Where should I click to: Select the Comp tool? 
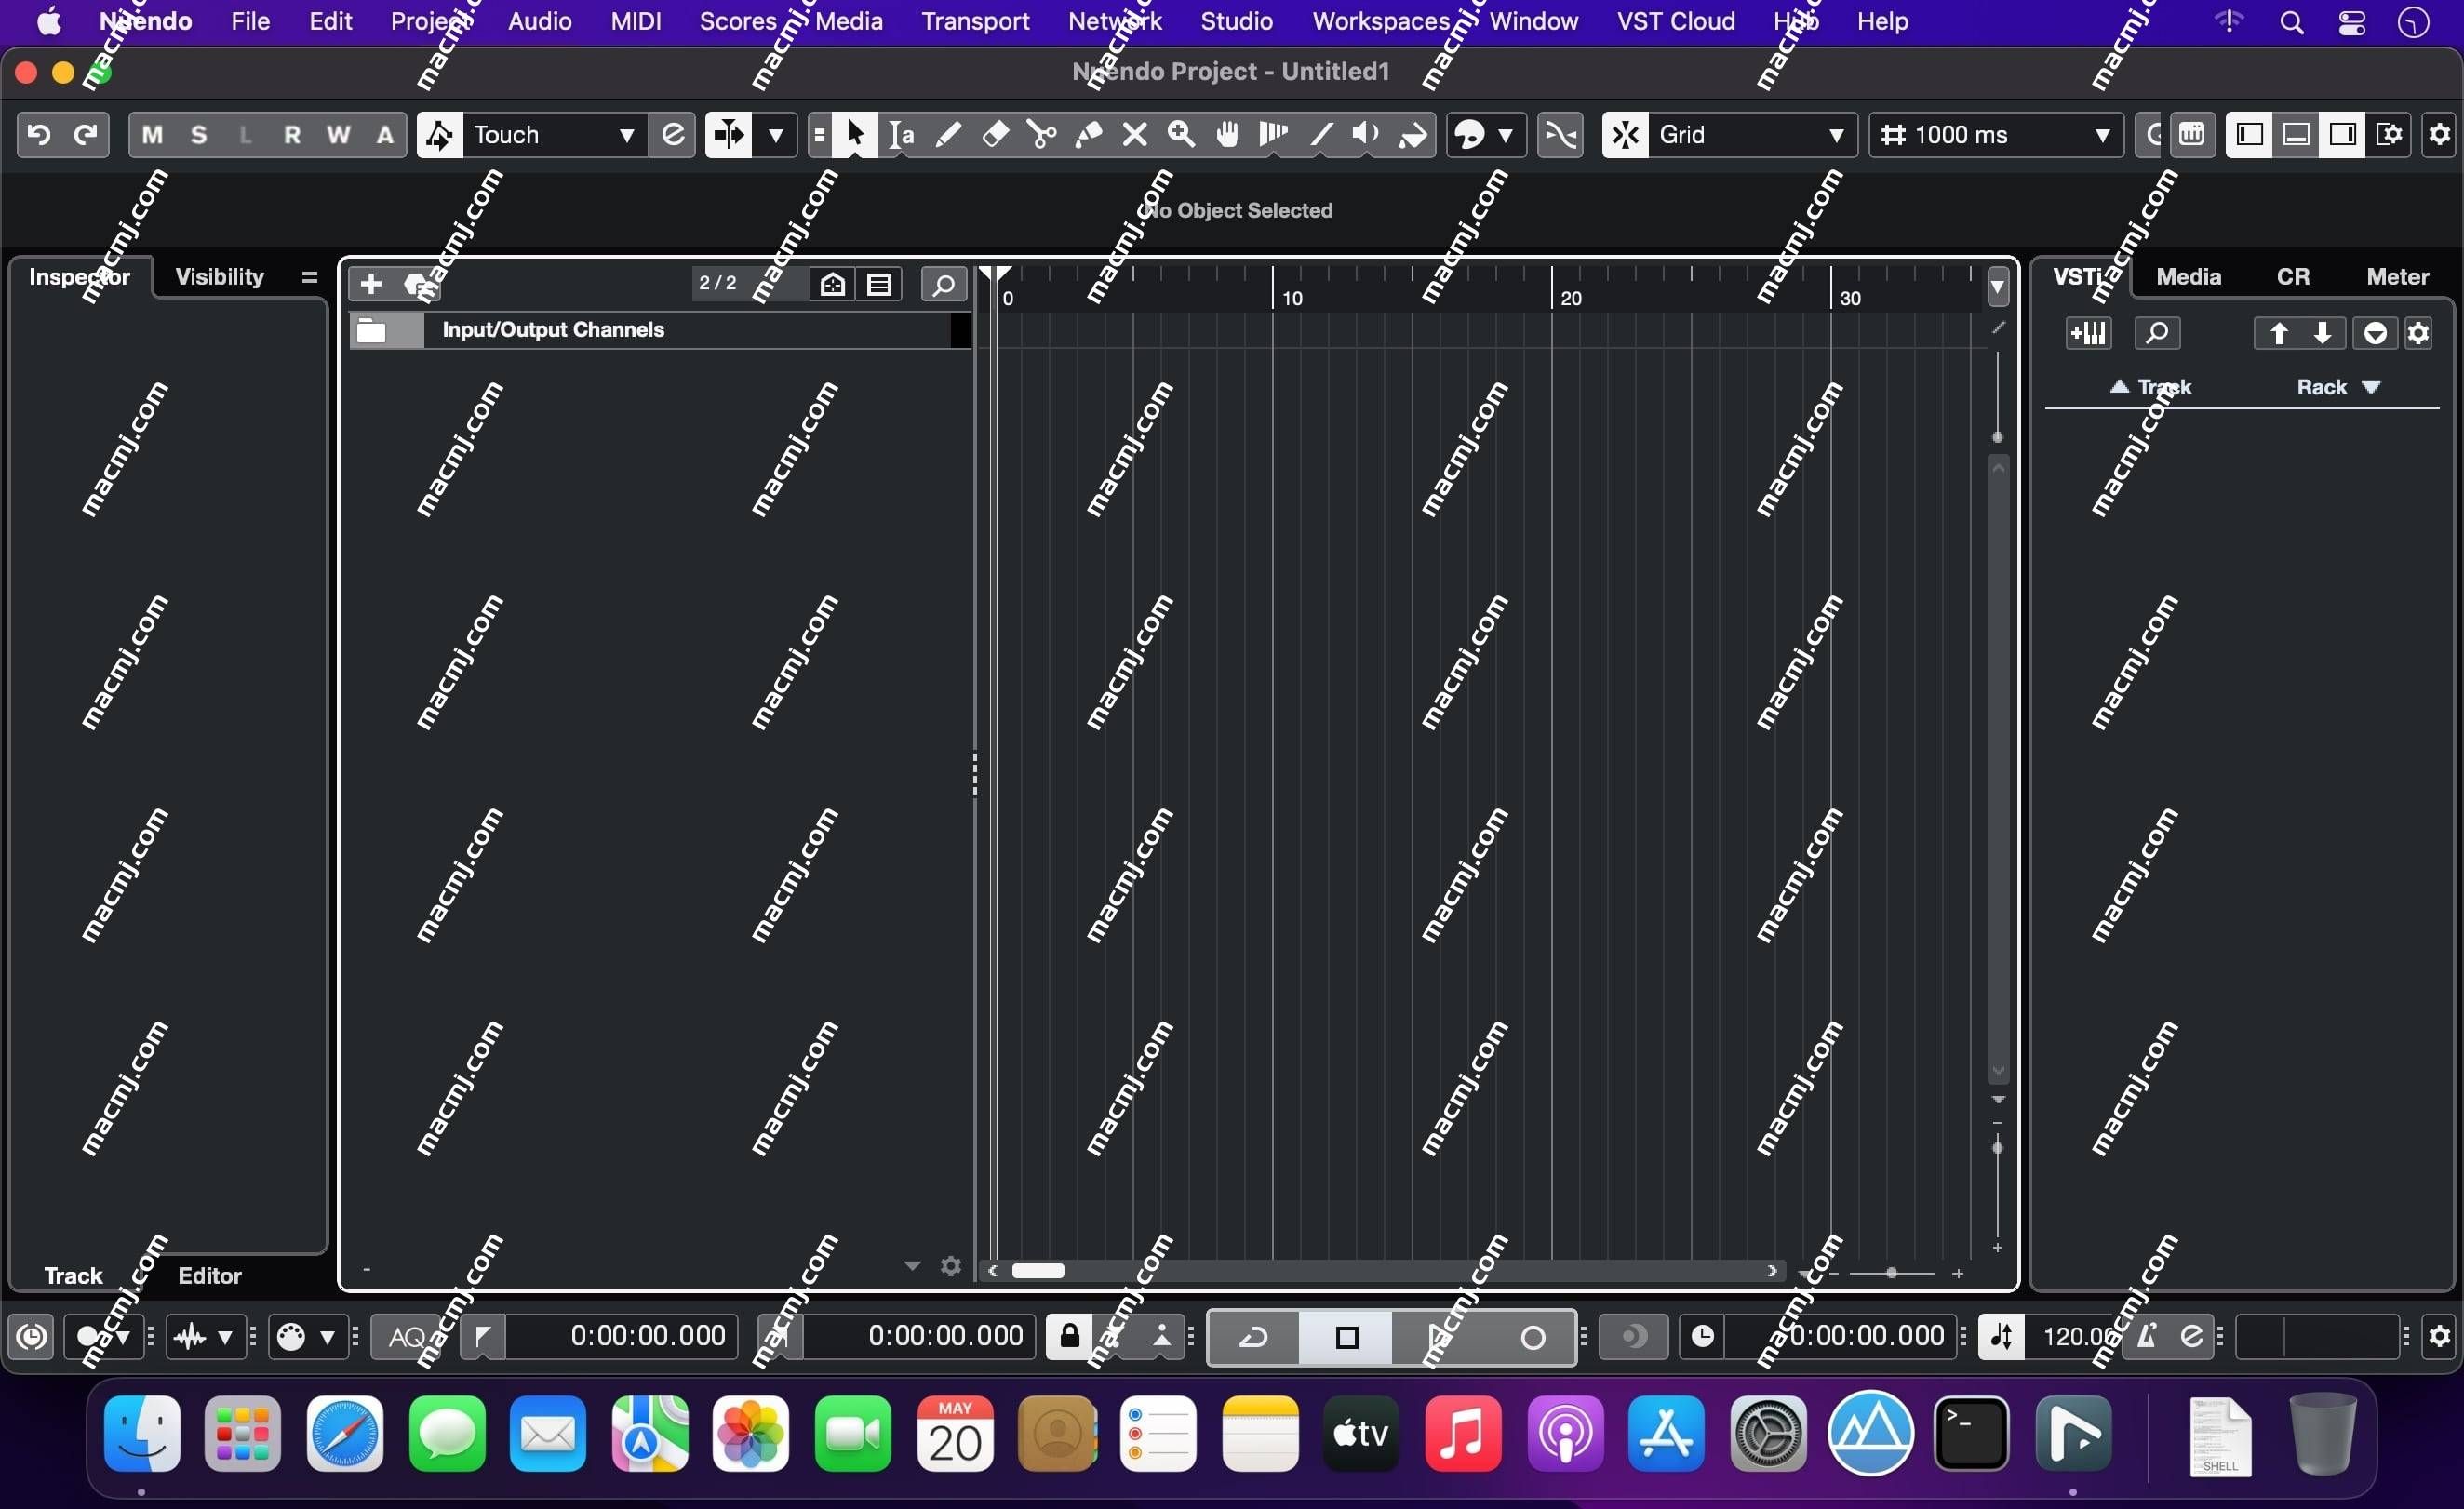1273,134
